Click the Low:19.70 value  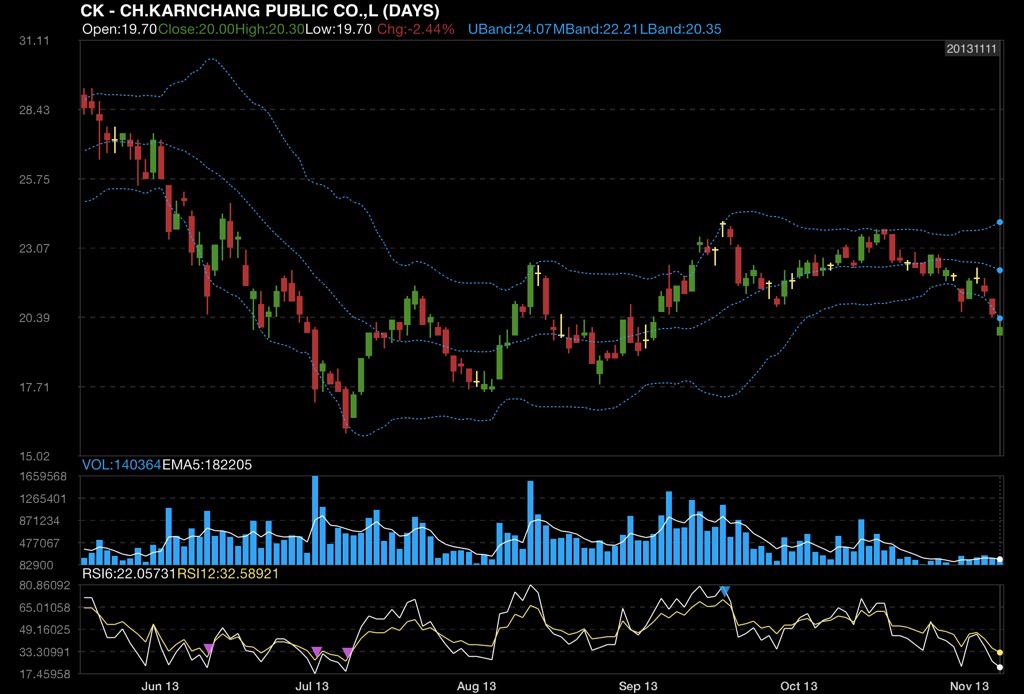338,29
